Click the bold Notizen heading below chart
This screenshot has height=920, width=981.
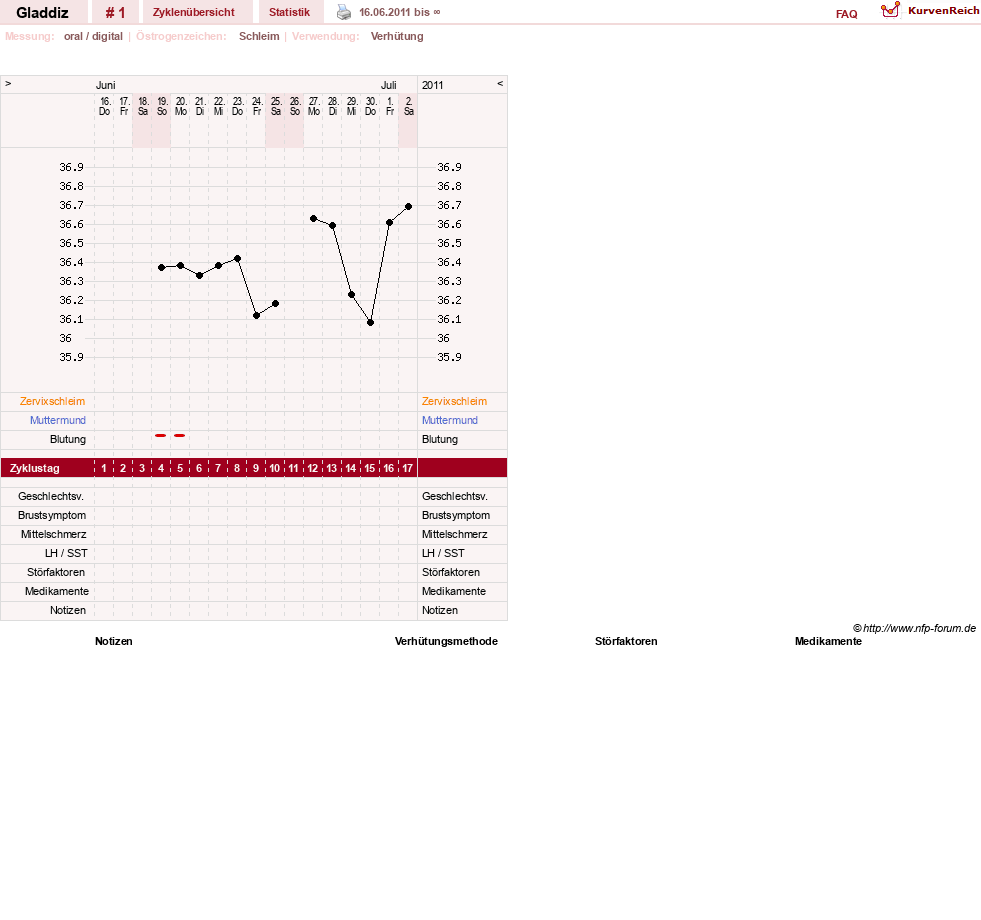coord(113,641)
